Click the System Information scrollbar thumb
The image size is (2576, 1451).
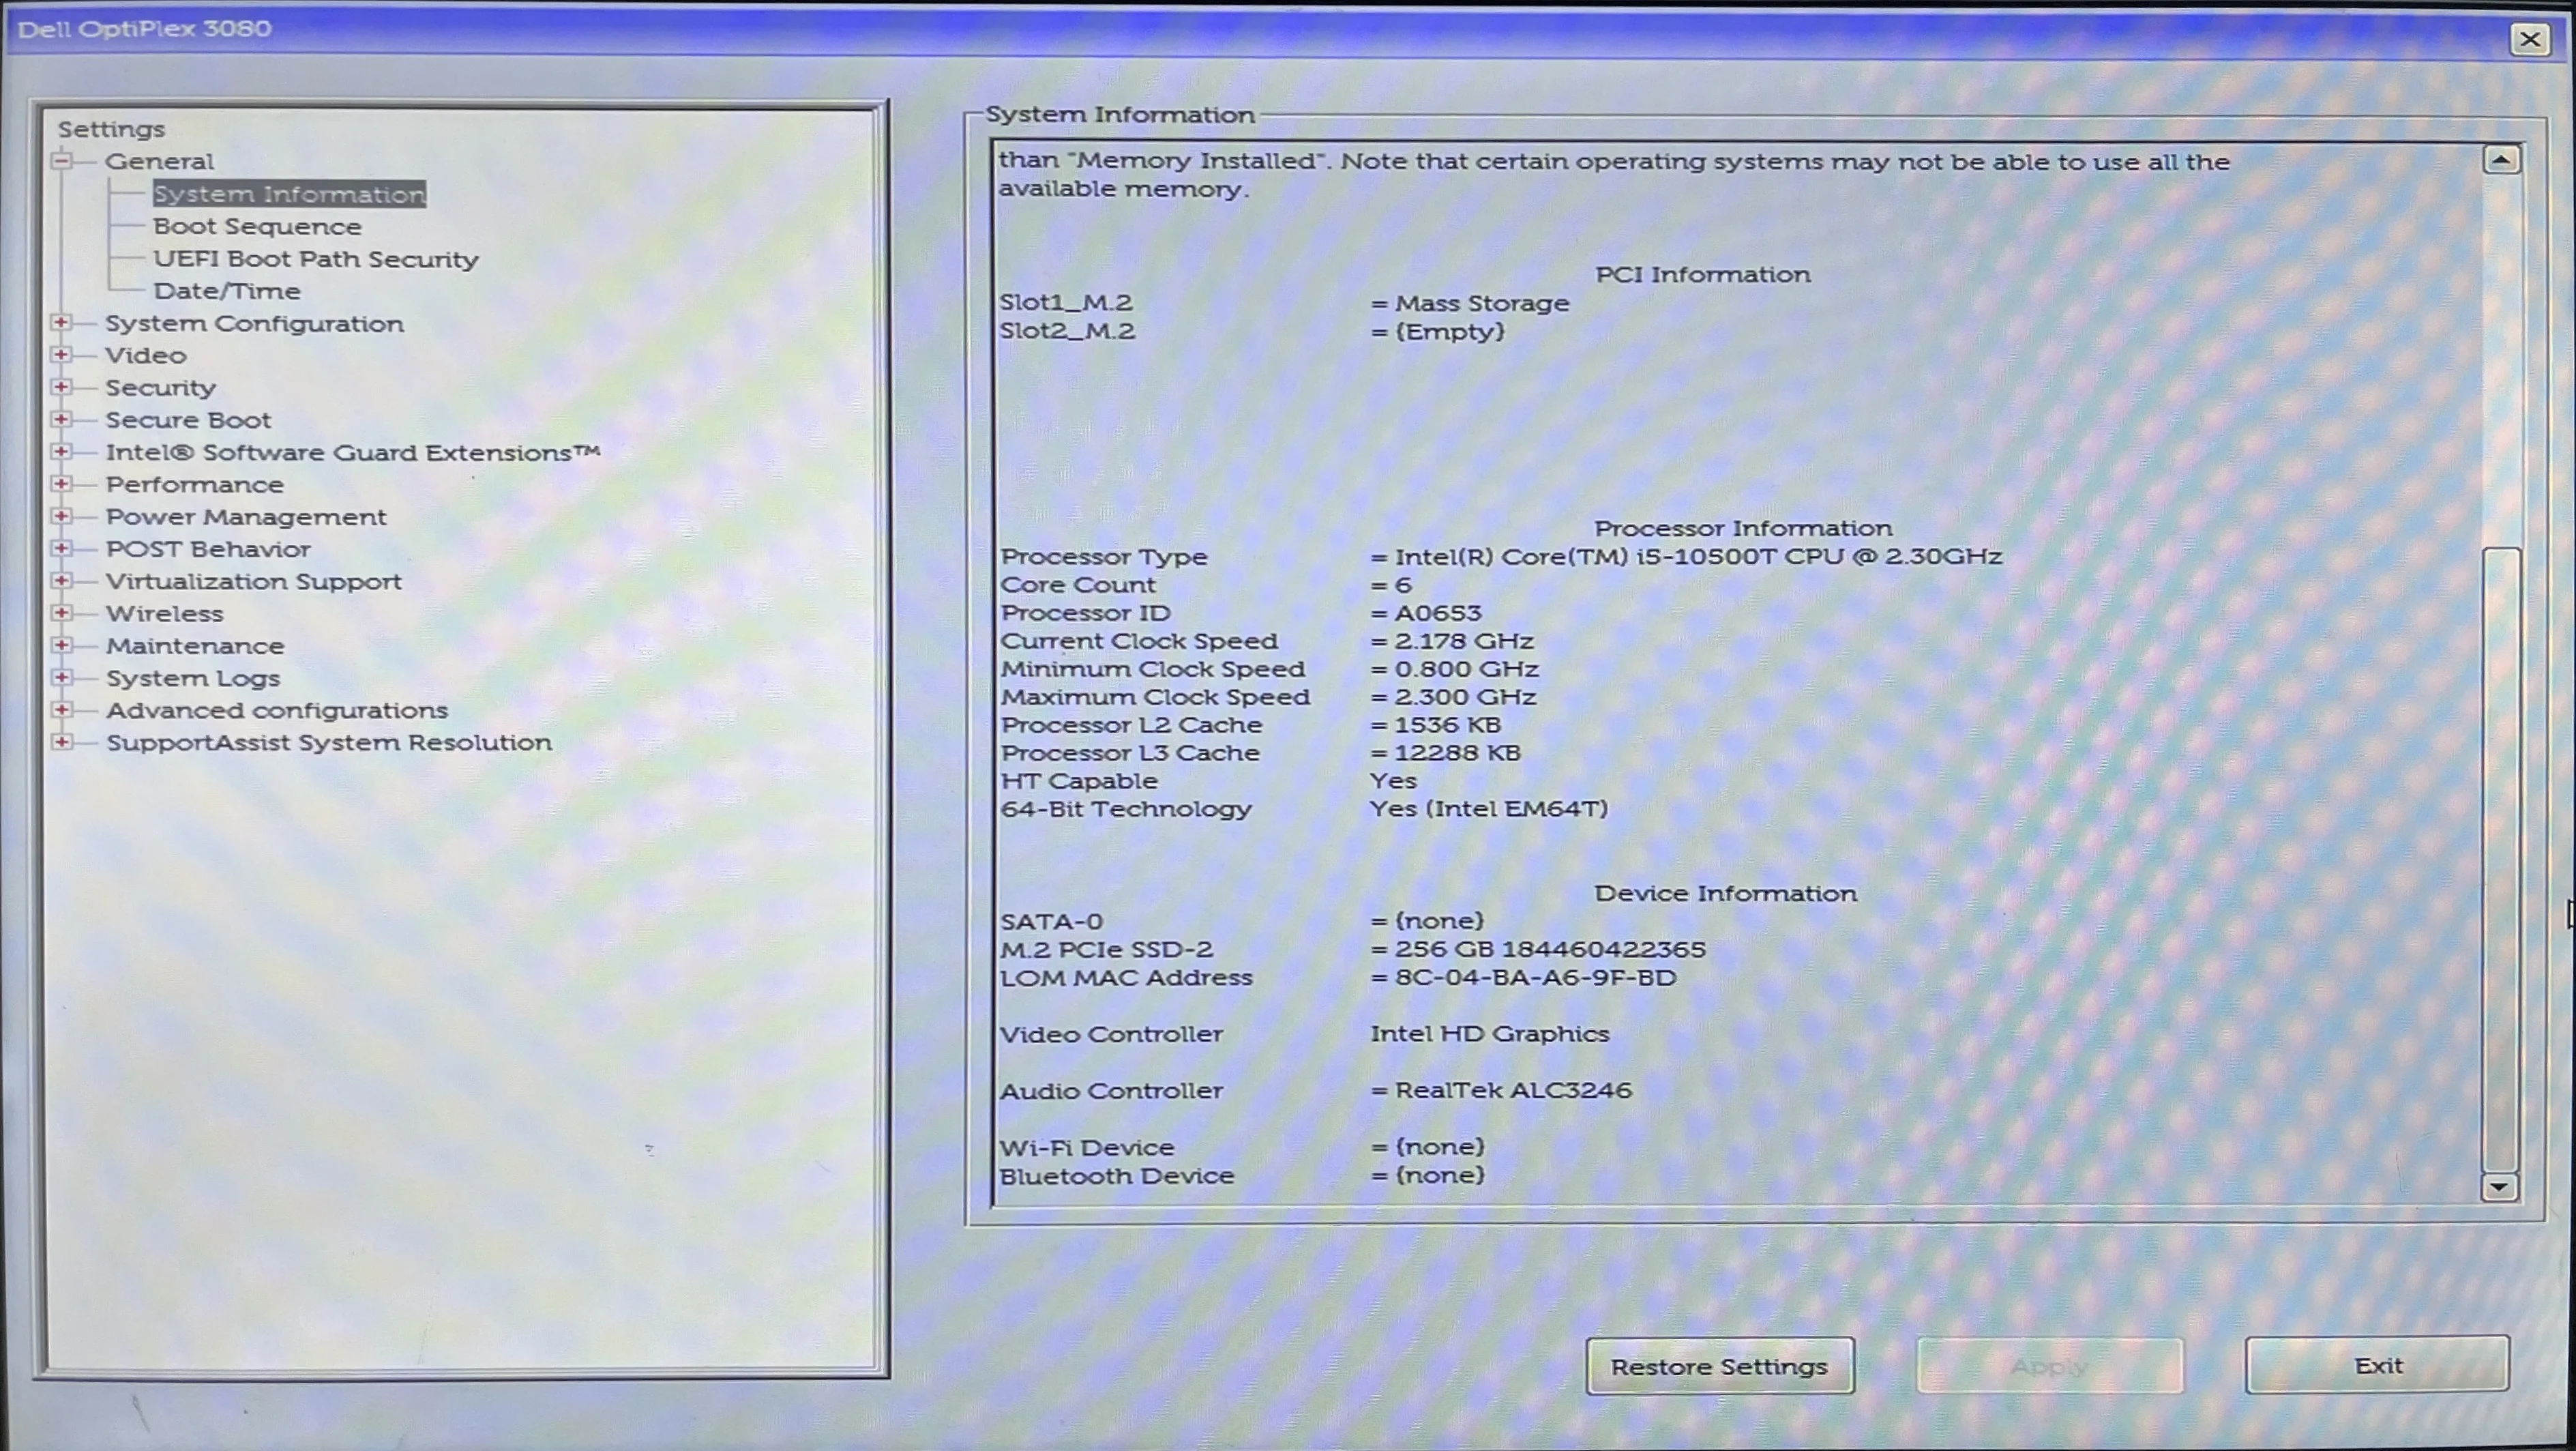(x=2500, y=860)
